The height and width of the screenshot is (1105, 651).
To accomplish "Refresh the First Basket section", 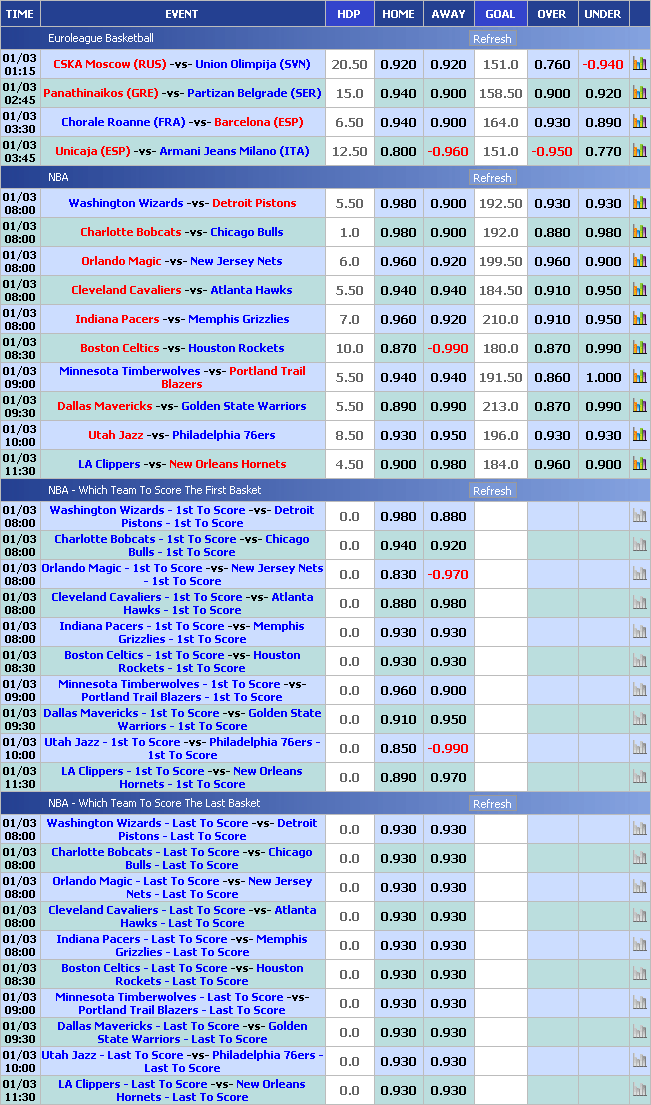I will click(491, 491).
